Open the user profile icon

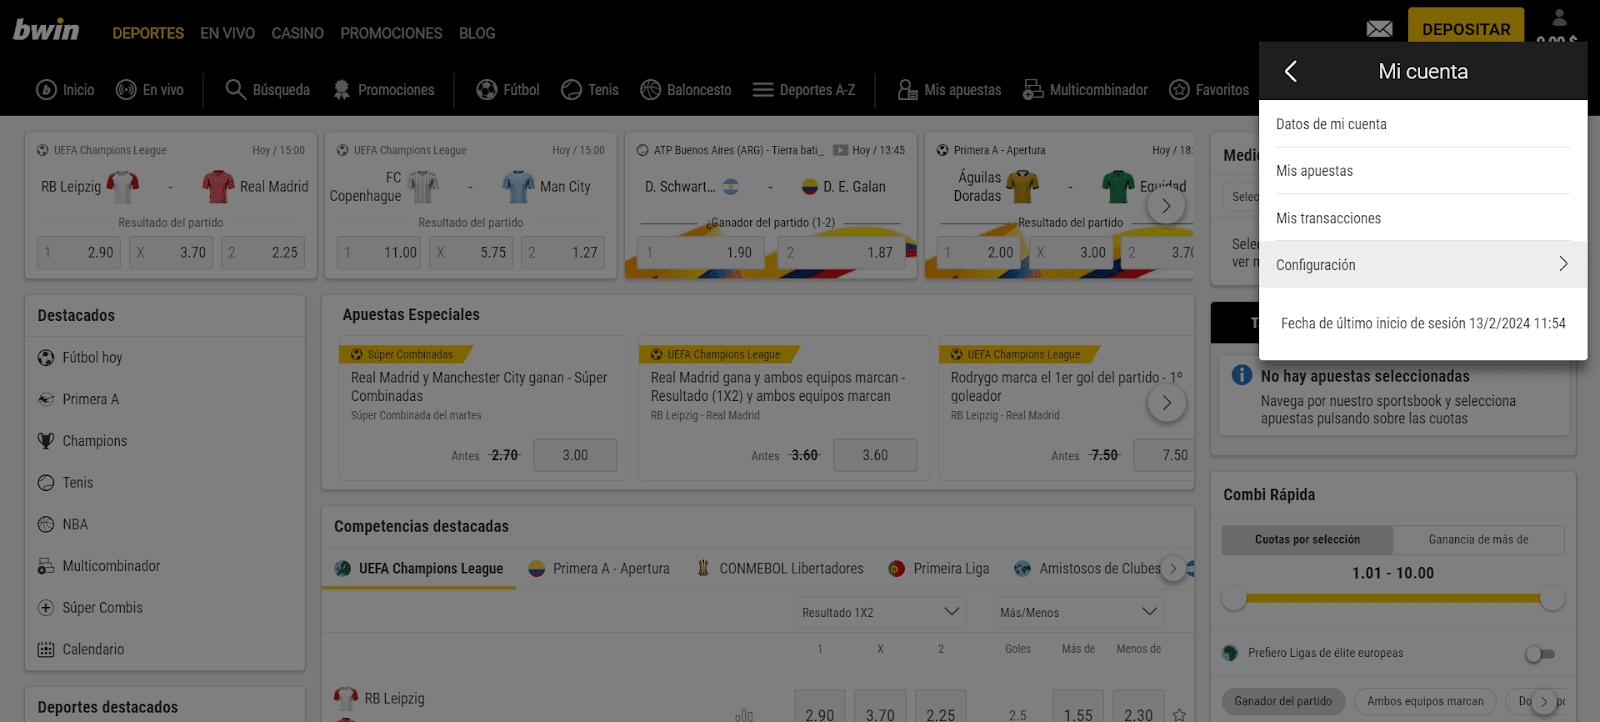1559,17
